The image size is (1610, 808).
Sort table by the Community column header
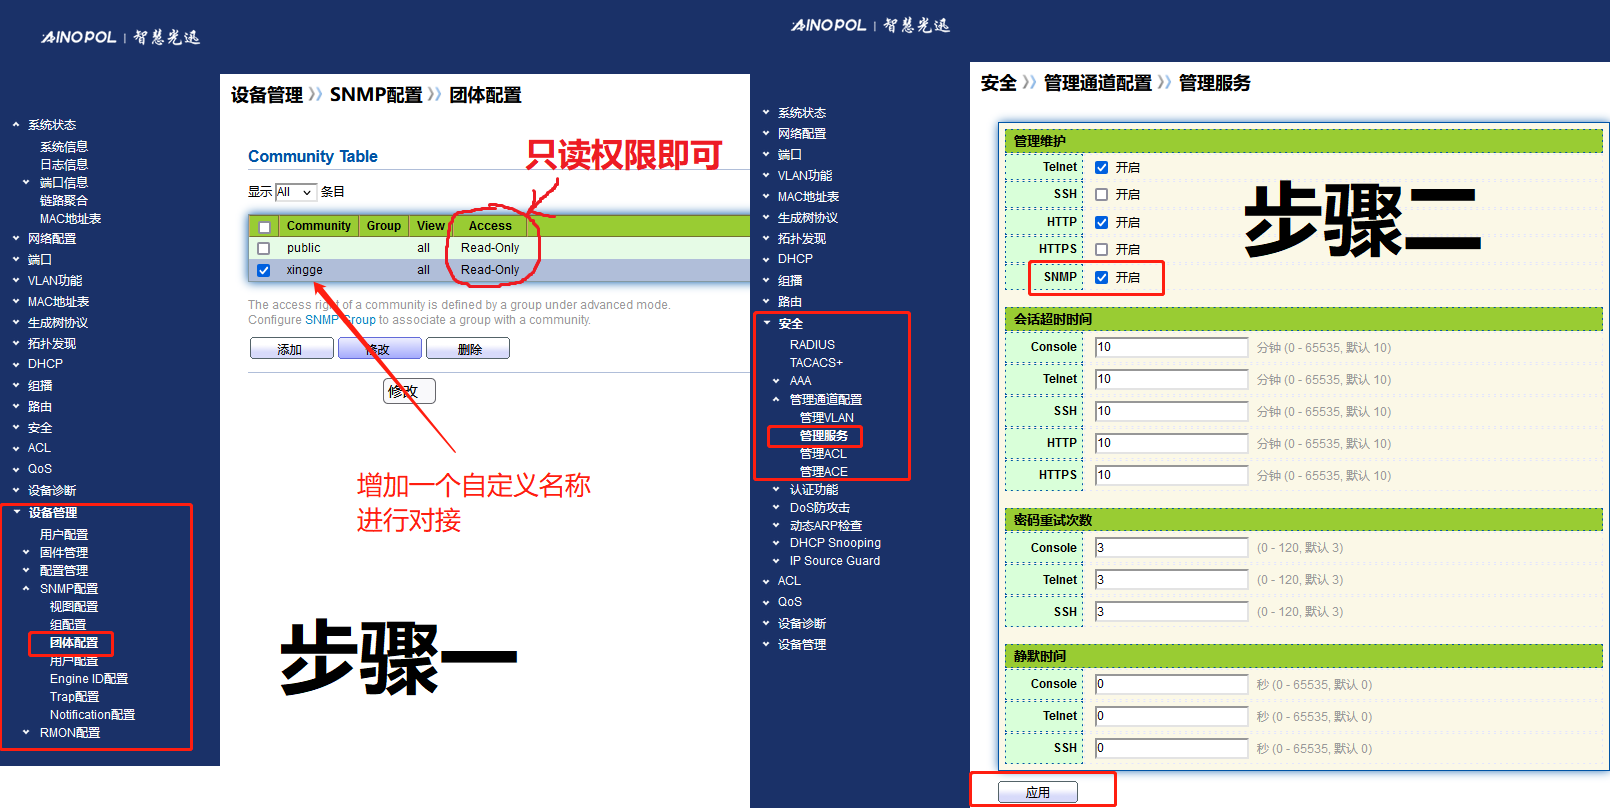[318, 226]
